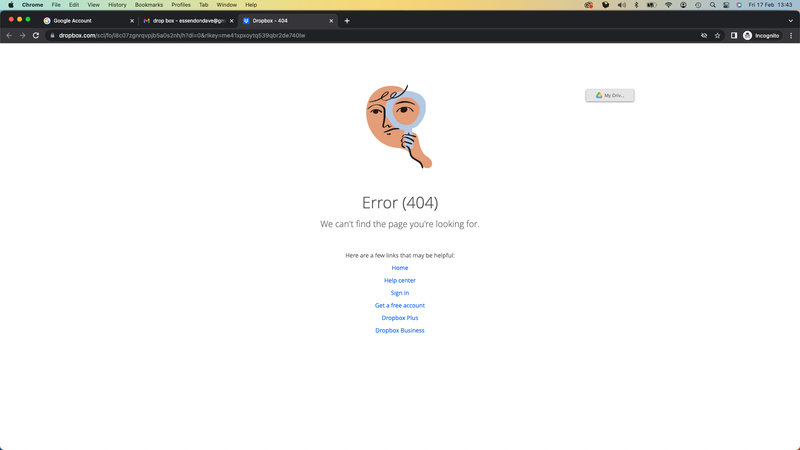Follow the Home link
This screenshot has width=800, height=450.
tap(399, 268)
